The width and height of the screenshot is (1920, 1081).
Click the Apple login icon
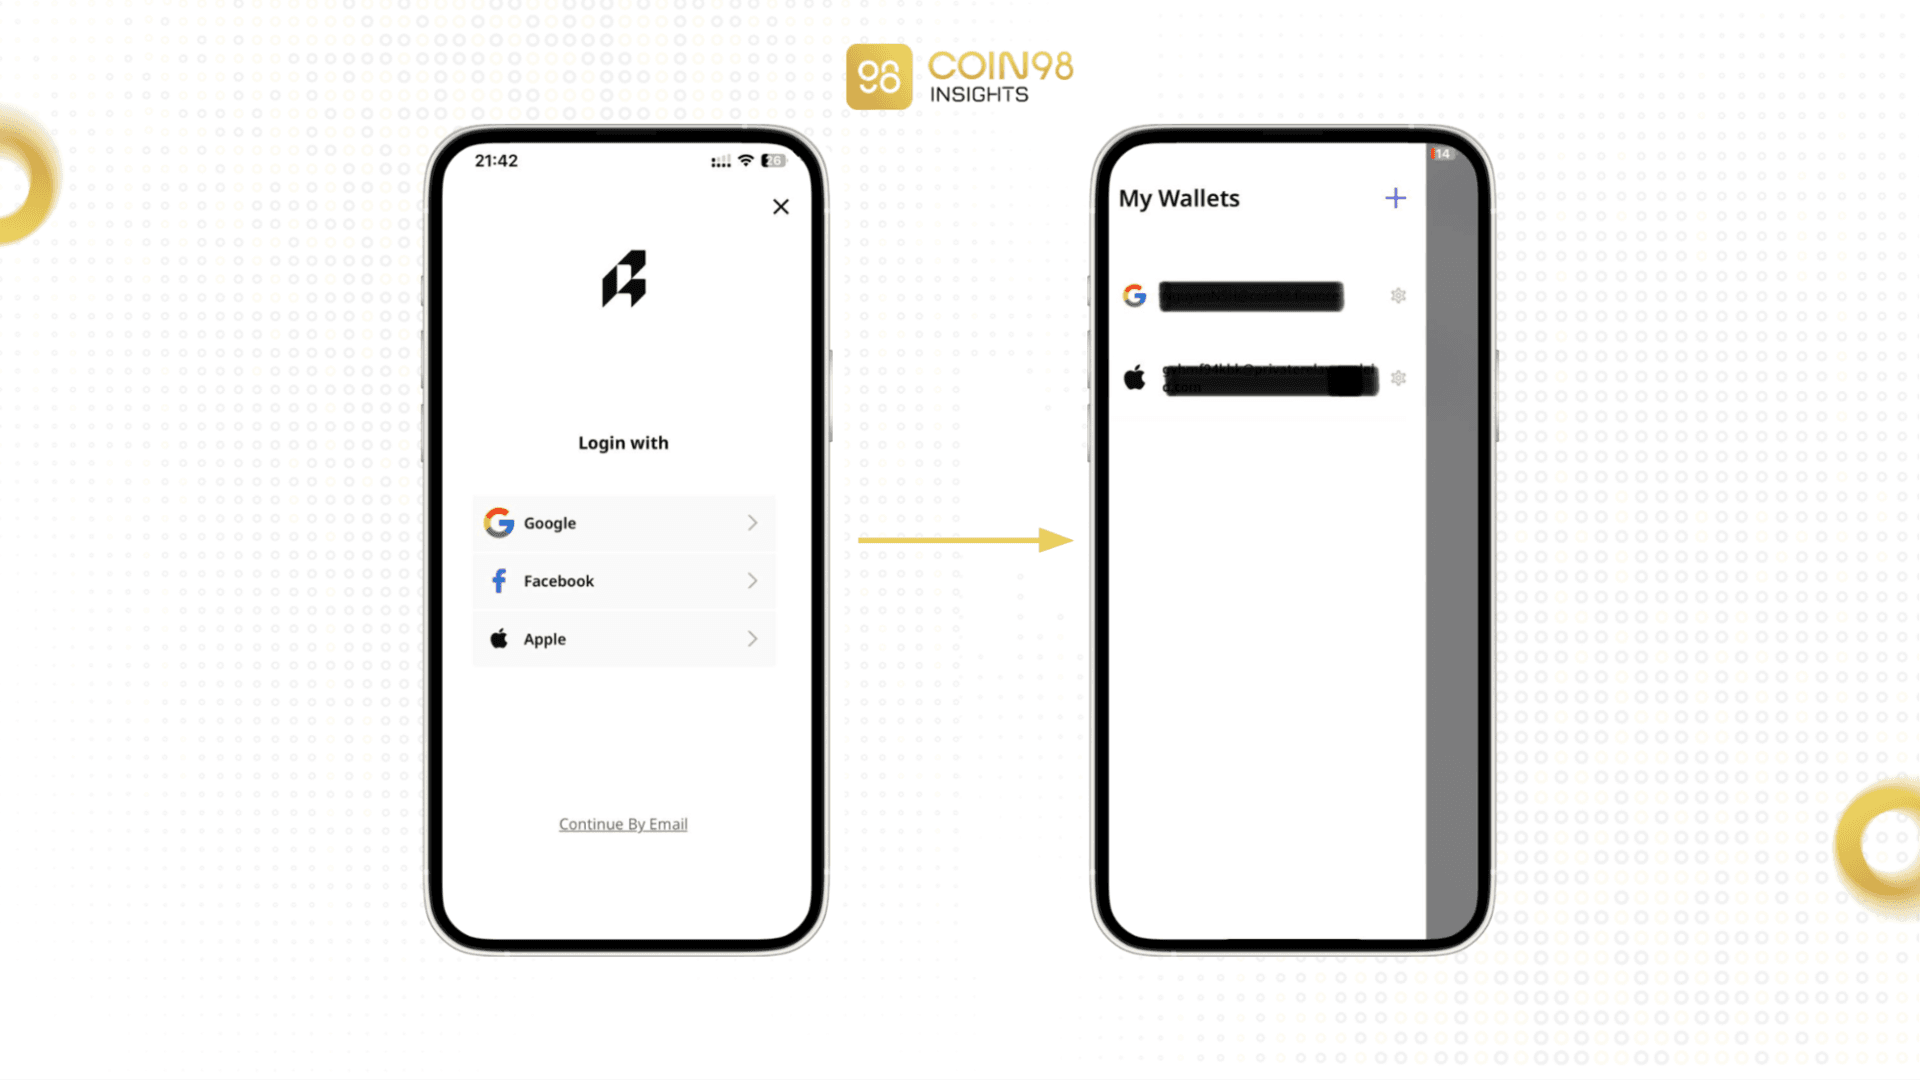pos(498,638)
